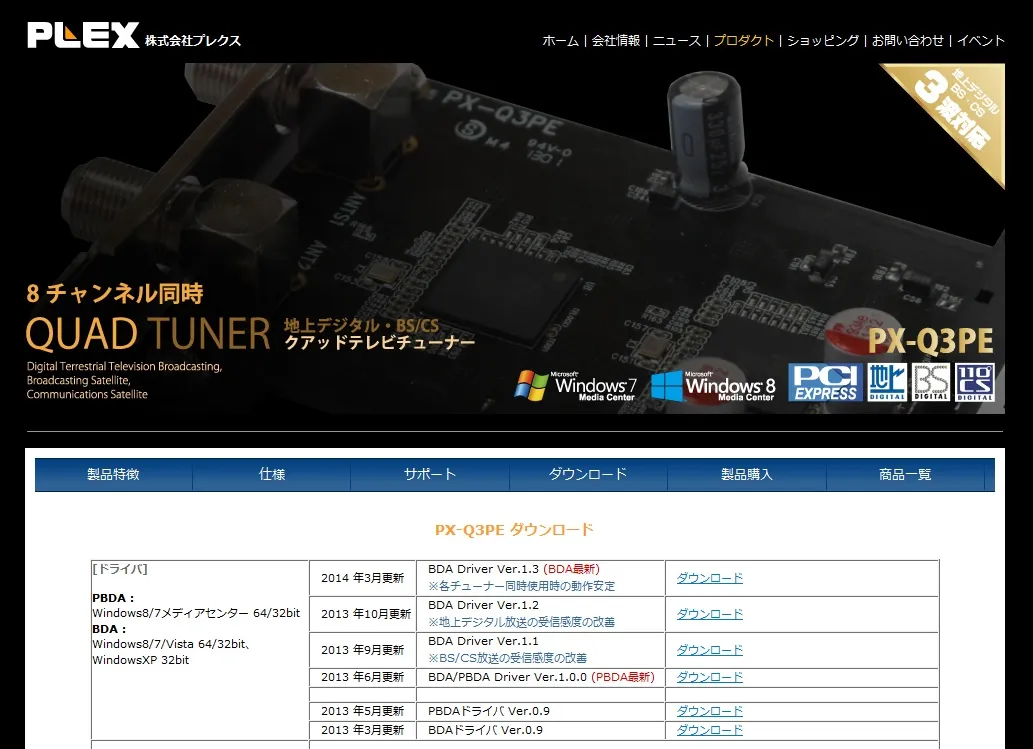
Task: Click the 110 CS Digital badge
Action: point(974,382)
